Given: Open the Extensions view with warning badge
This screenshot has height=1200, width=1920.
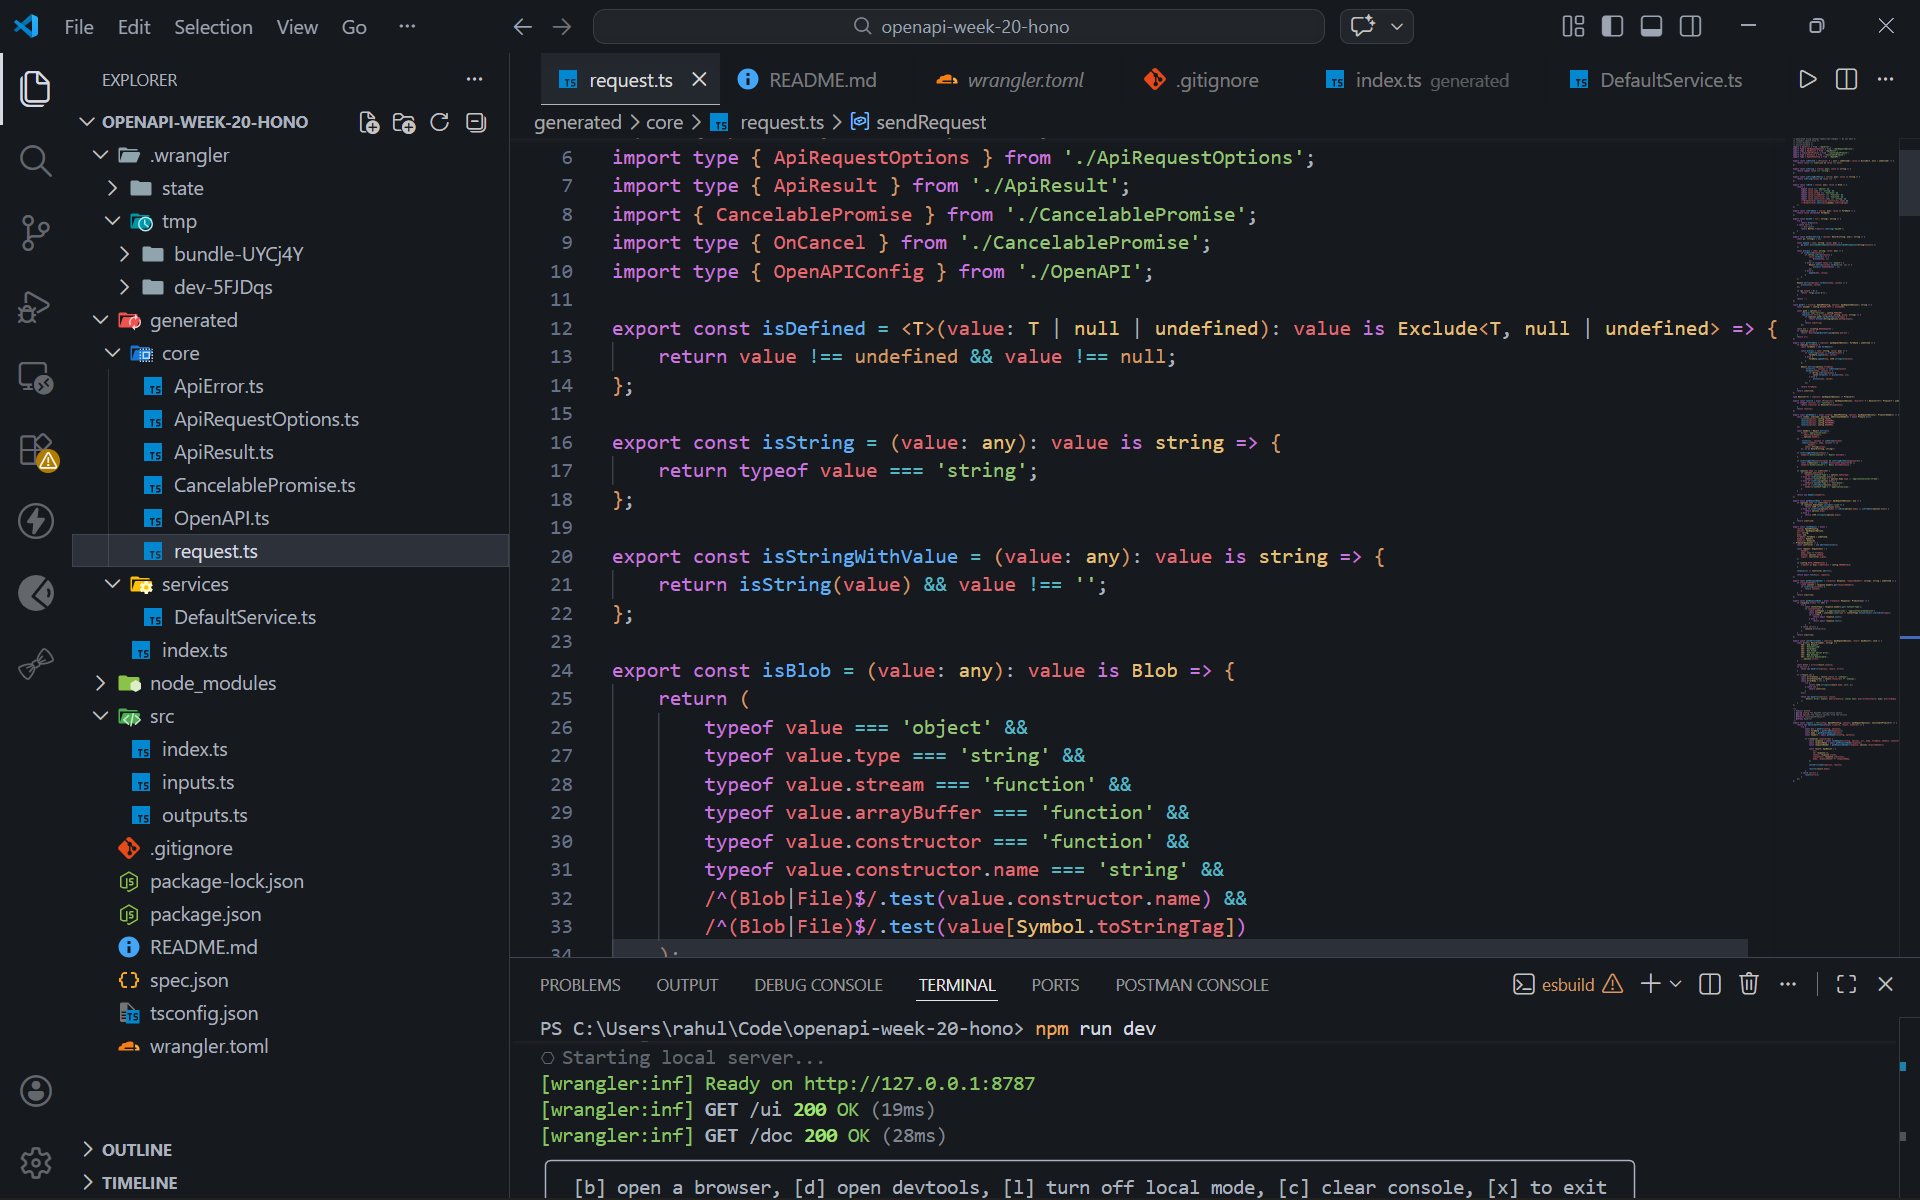Looking at the screenshot, I should click(x=36, y=450).
